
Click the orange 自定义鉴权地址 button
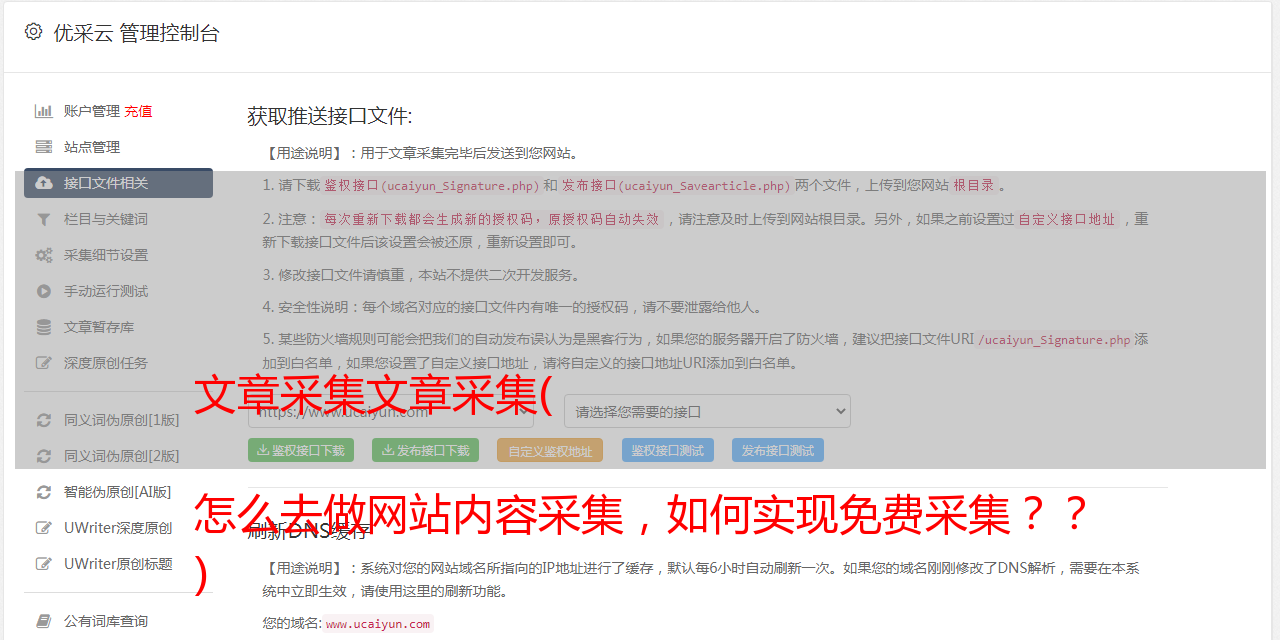coord(550,450)
